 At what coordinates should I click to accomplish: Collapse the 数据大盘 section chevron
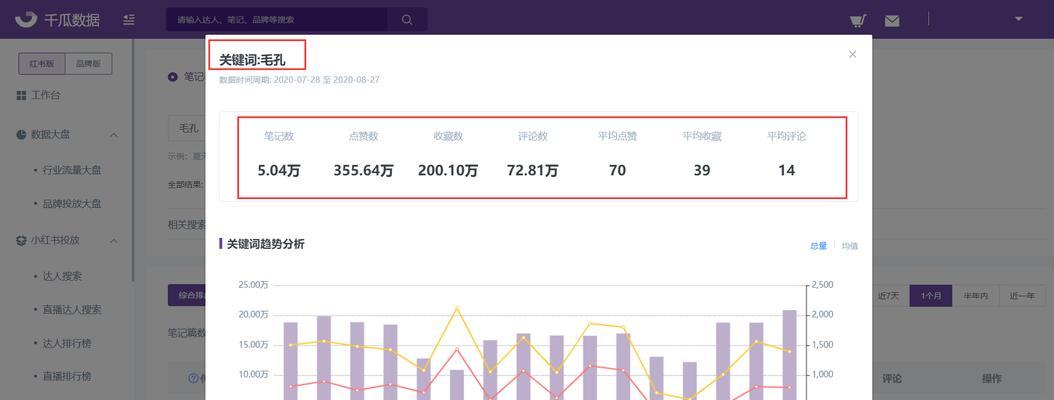pos(114,135)
